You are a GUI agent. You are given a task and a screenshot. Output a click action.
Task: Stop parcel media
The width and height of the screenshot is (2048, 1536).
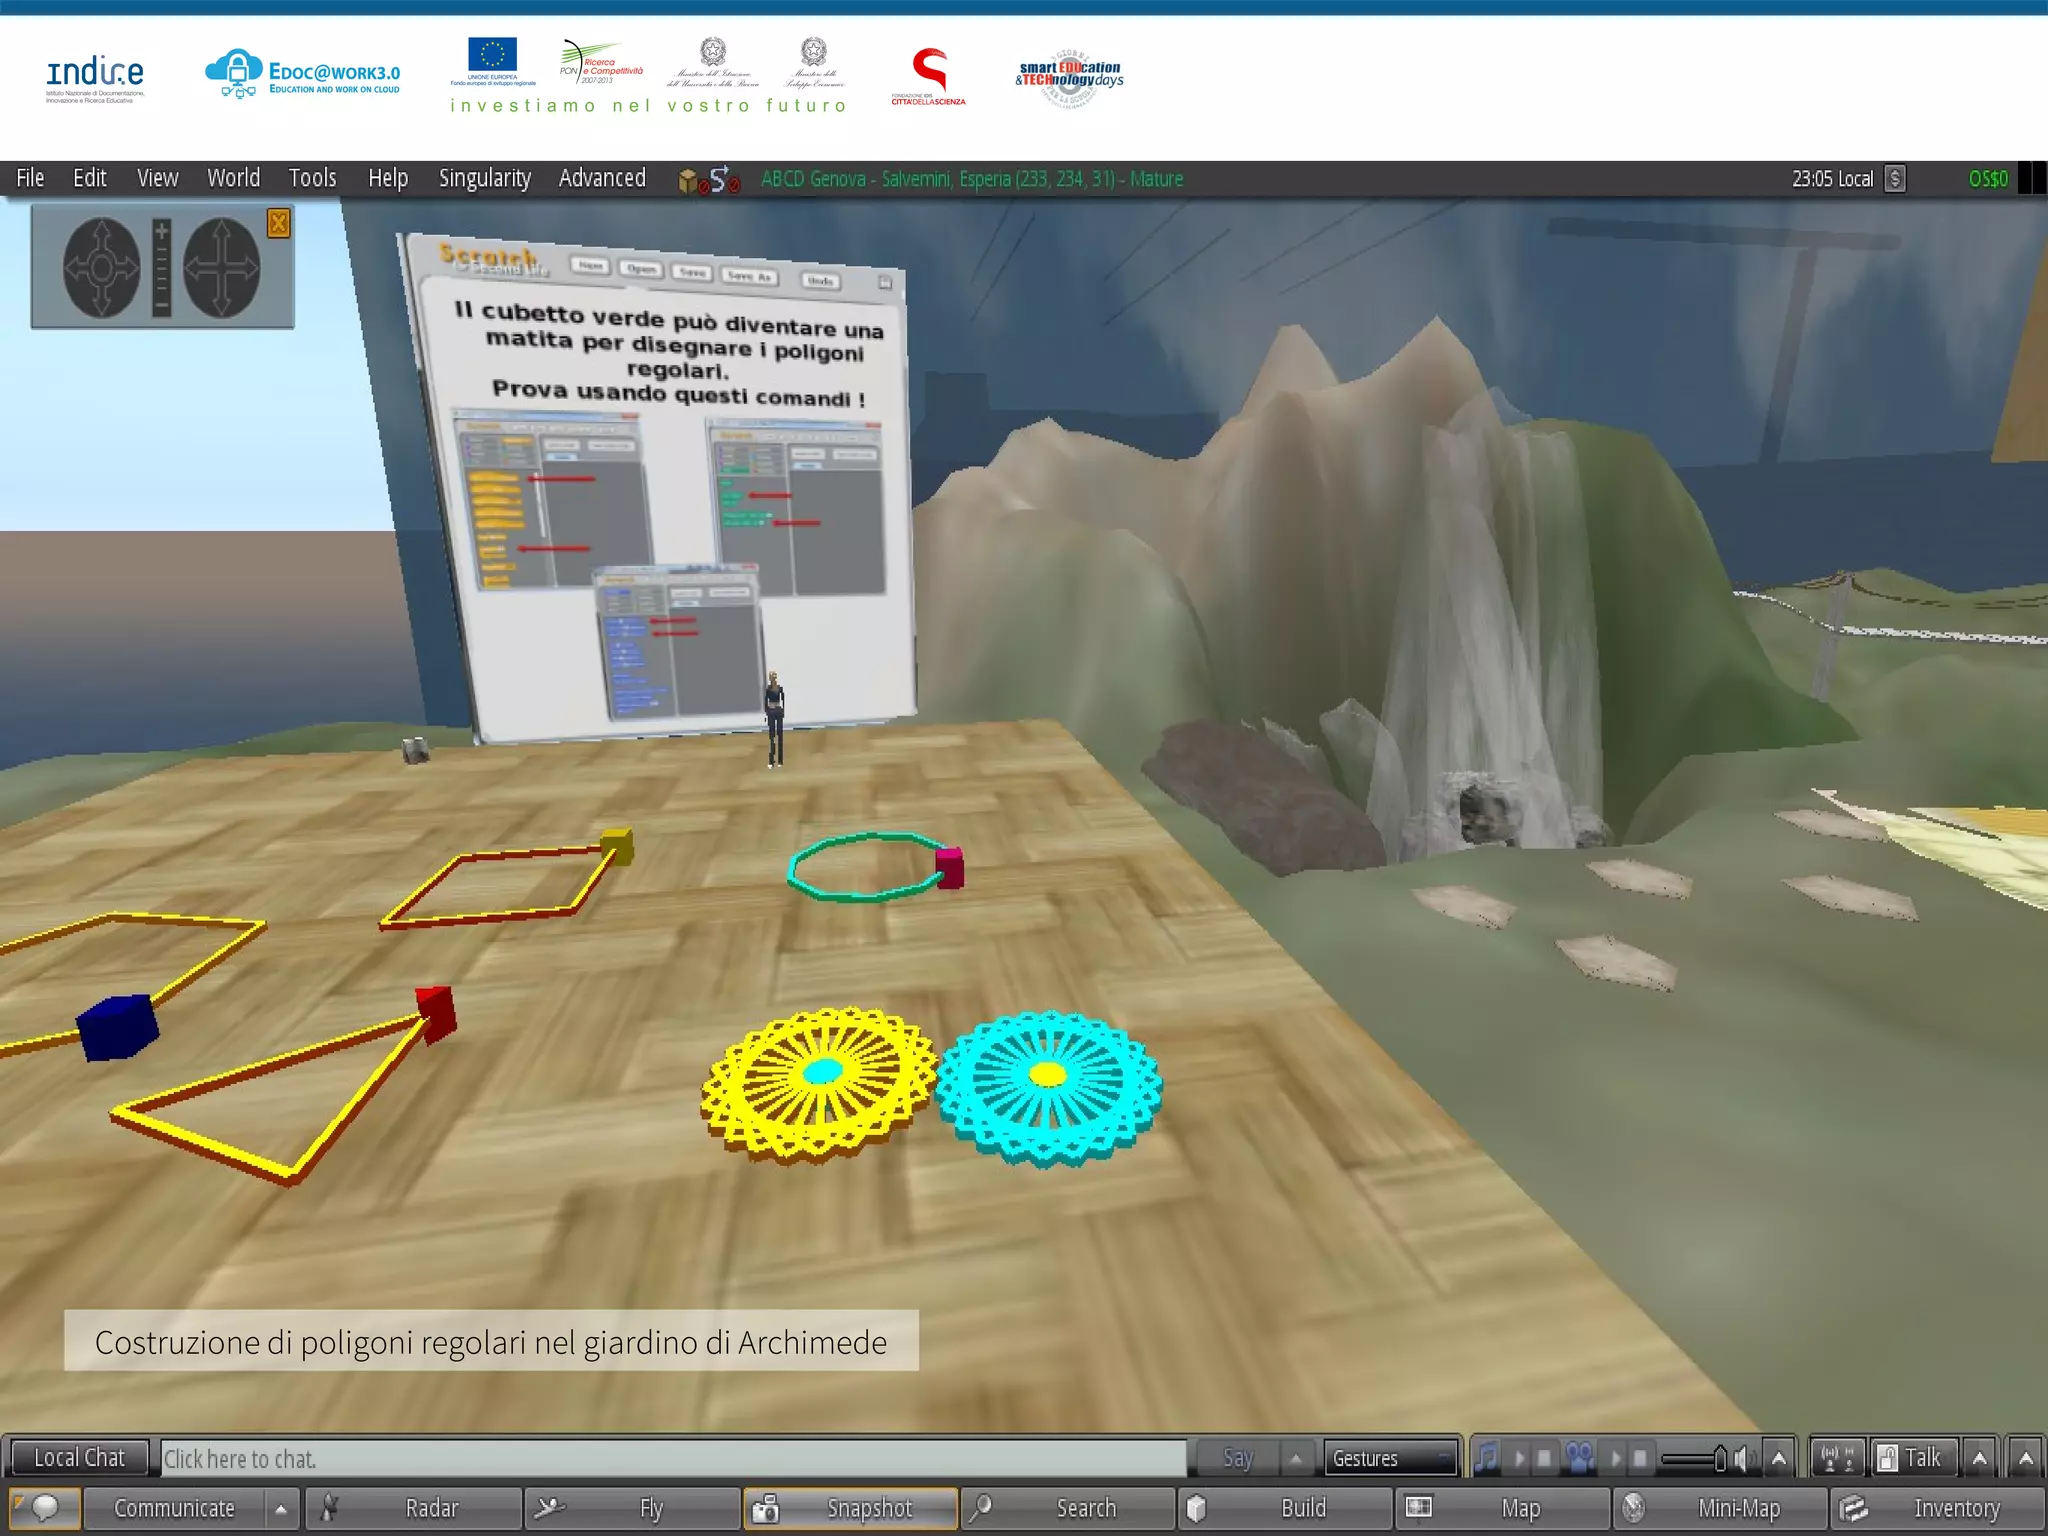1639,1458
